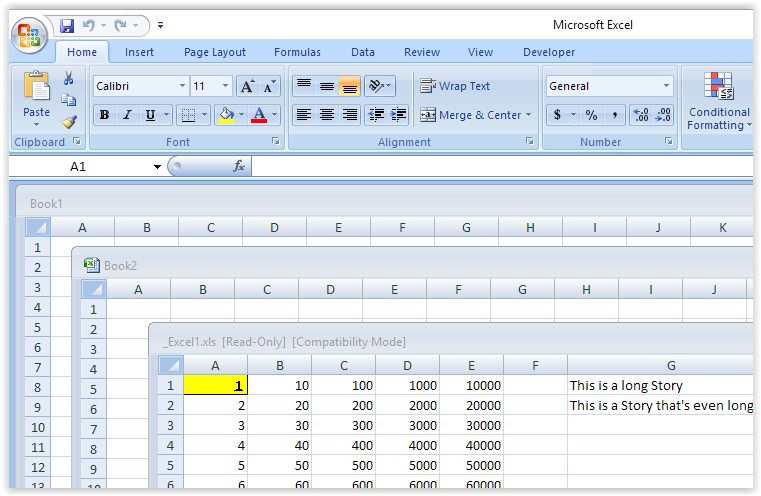This screenshot has width=761, height=496.
Task: Open borders dropdown arrow
Action: point(204,115)
